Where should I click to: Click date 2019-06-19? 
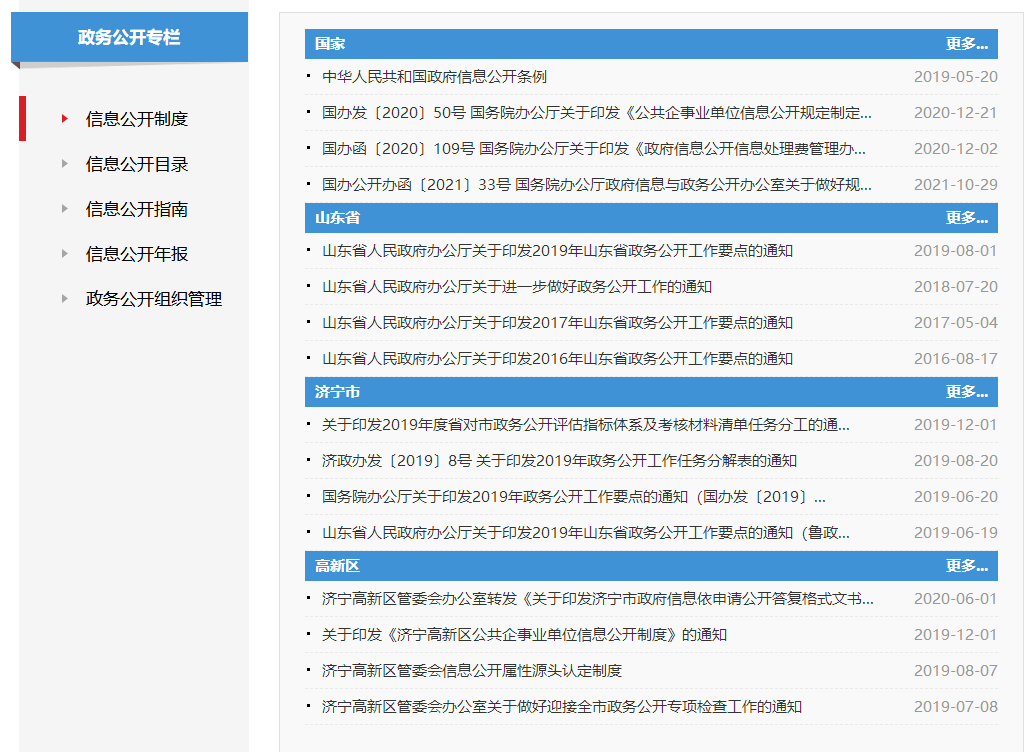(x=956, y=533)
